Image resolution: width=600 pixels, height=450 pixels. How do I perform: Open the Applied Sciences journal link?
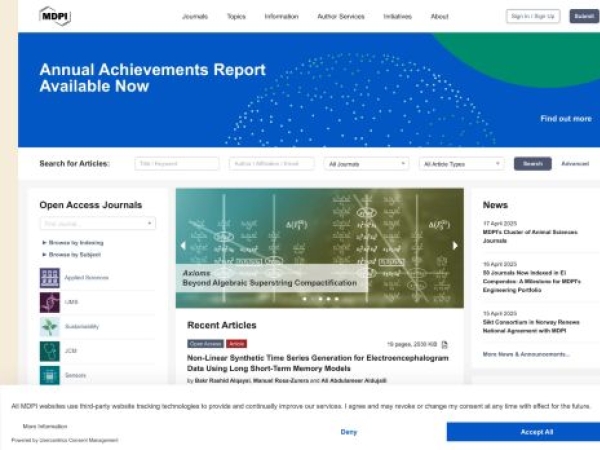tap(86, 278)
